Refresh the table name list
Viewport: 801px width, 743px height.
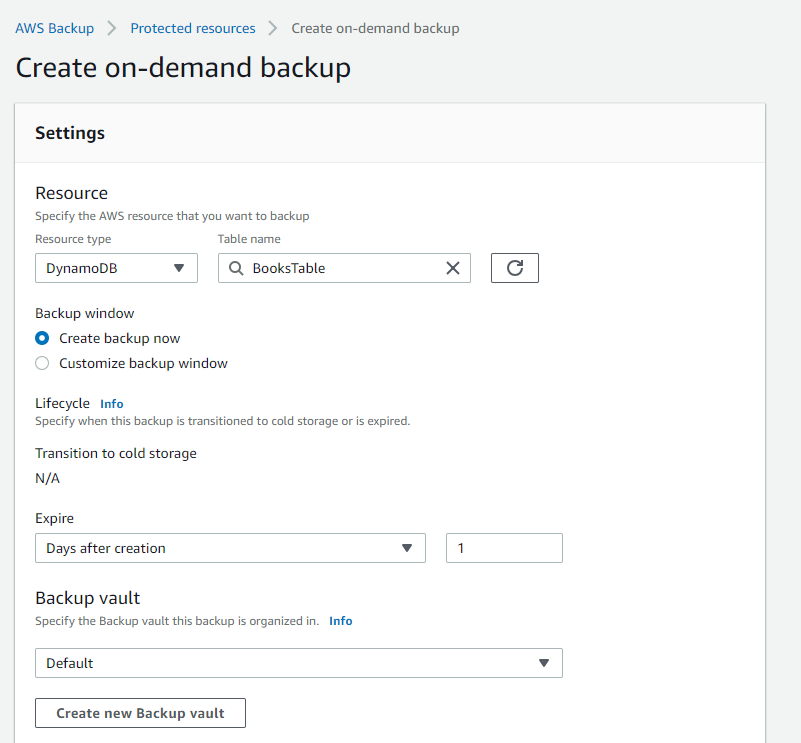[514, 267]
